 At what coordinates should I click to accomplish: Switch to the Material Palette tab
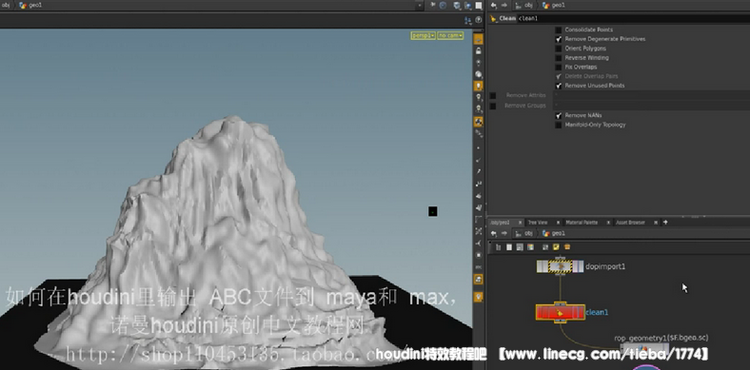pos(581,222)
